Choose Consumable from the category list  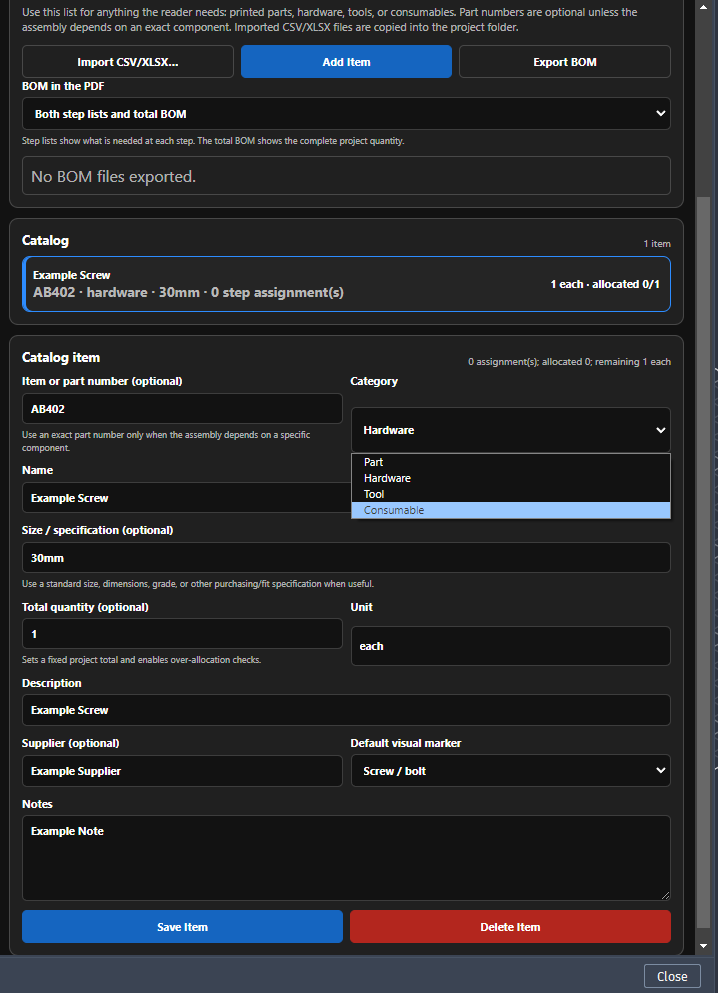tap(511, 510)
